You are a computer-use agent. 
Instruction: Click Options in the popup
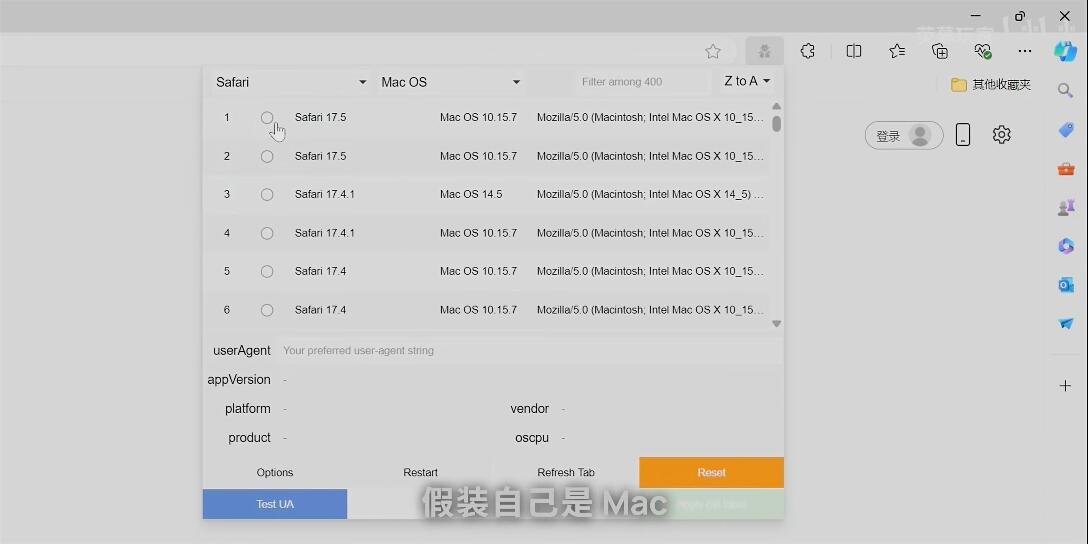coord(275,473)
